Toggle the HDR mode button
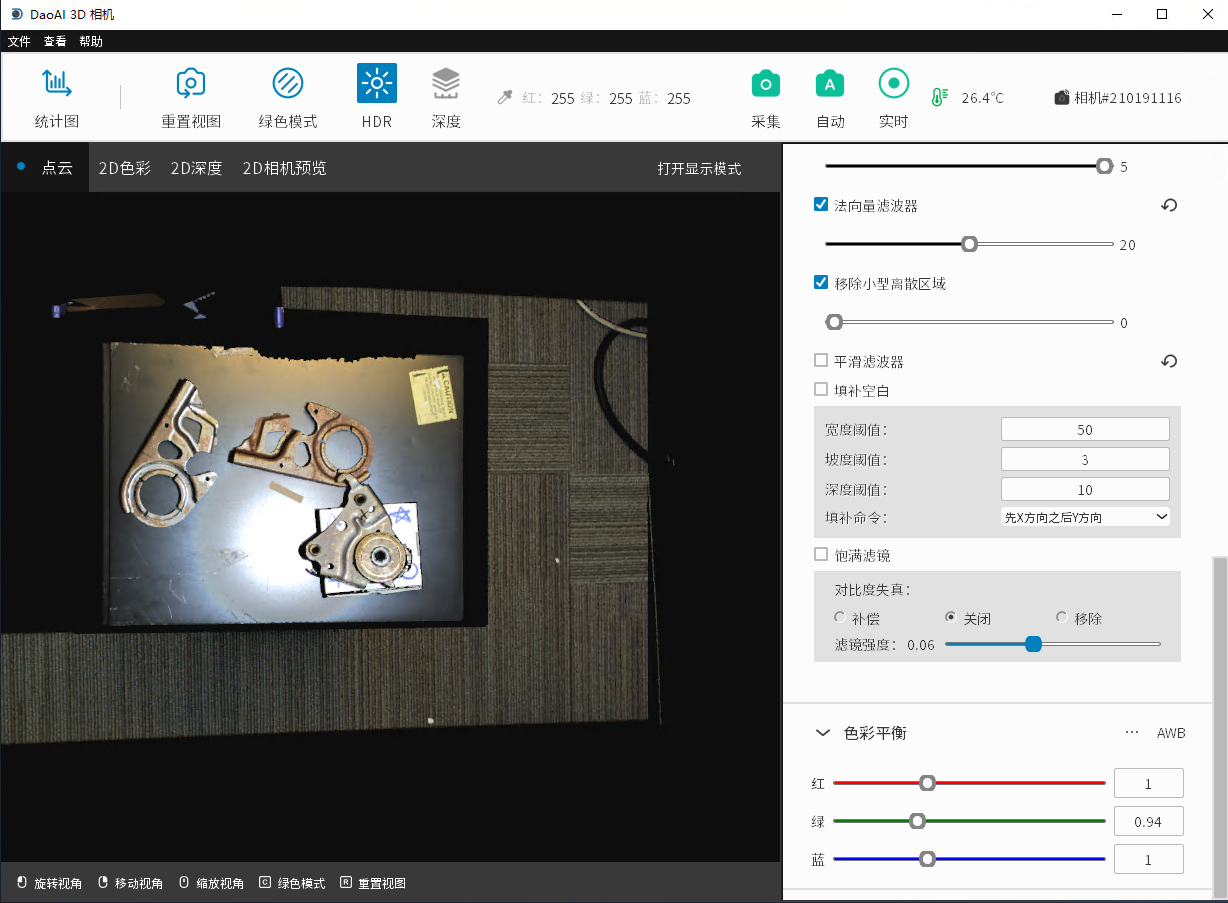 tap(377, 85)
